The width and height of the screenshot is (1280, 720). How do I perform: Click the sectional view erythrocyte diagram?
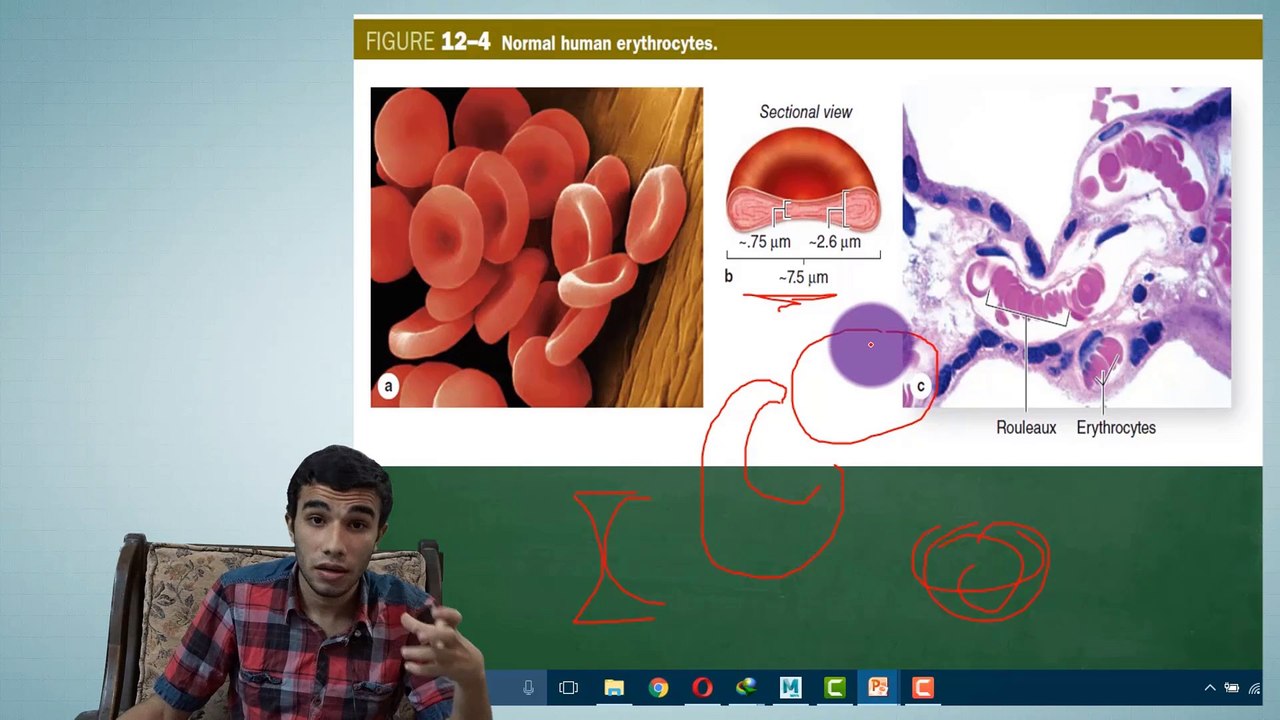click(x=804, y=180)
